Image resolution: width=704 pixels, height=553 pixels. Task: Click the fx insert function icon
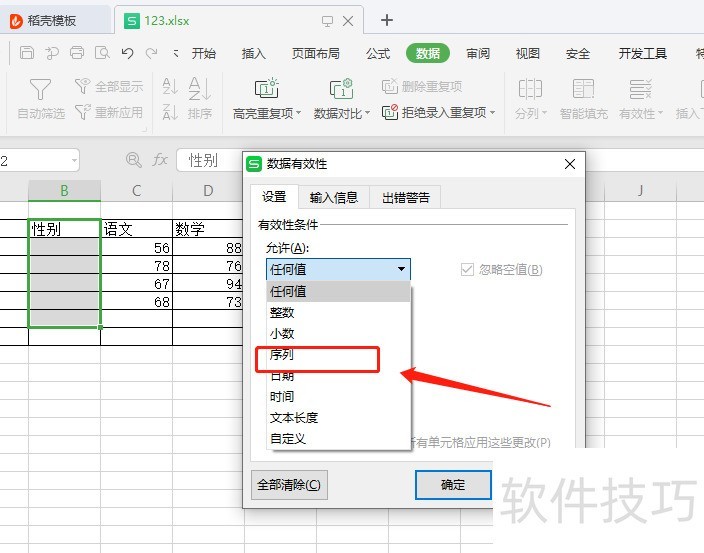tap(160, 159)
